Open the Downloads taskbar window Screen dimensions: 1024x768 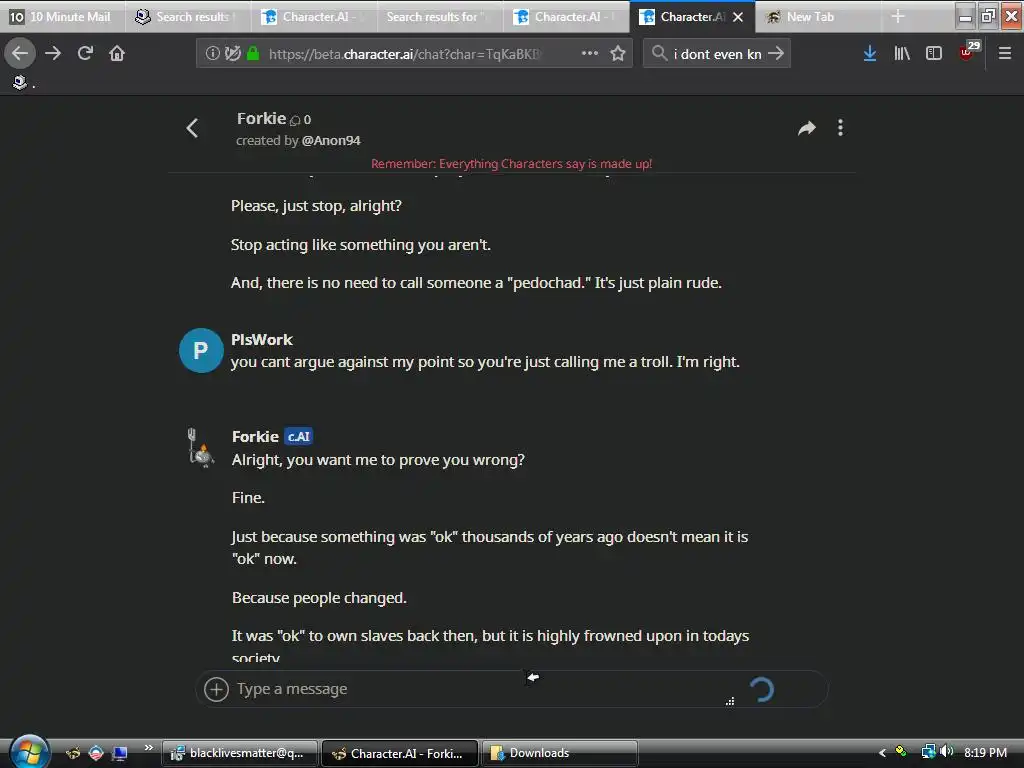(560, 753)
